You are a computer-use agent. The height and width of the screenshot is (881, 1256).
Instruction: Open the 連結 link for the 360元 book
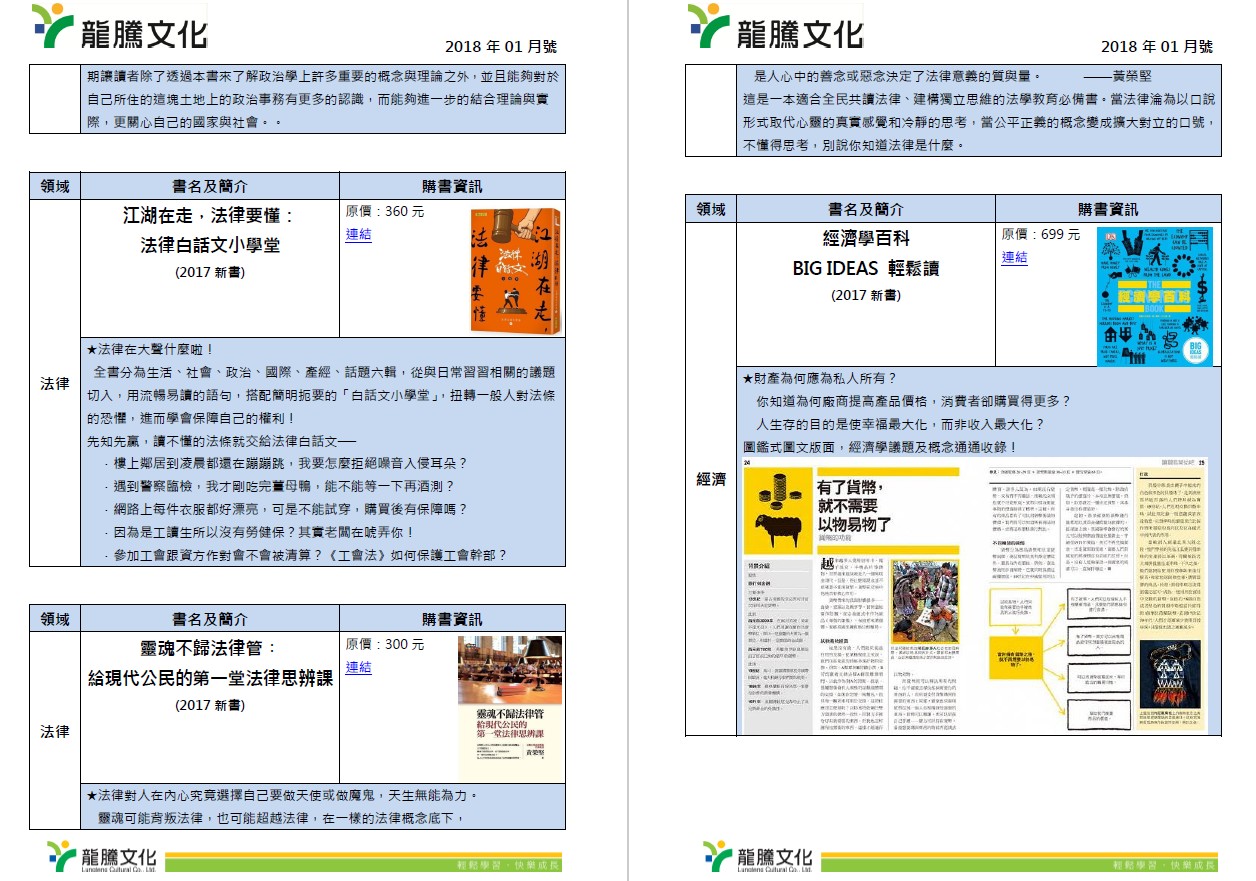point(358,234)
